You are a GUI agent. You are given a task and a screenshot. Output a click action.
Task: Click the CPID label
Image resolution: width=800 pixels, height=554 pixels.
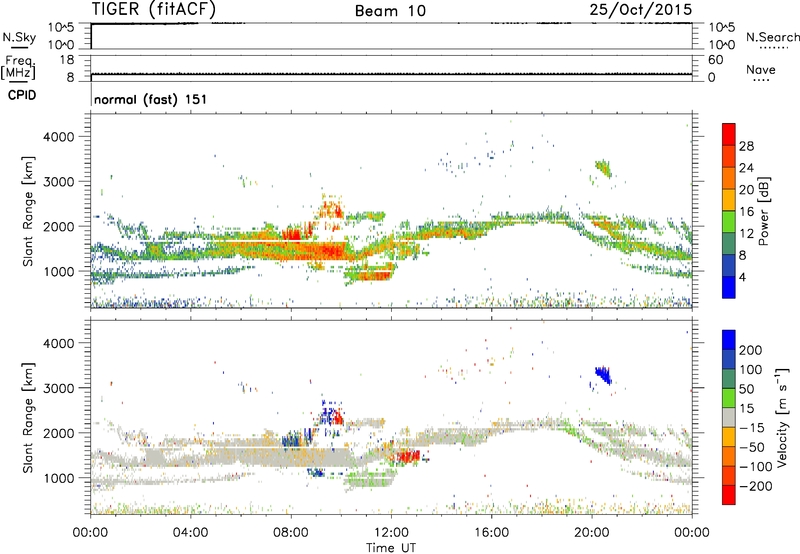click(x=22, y=95)
